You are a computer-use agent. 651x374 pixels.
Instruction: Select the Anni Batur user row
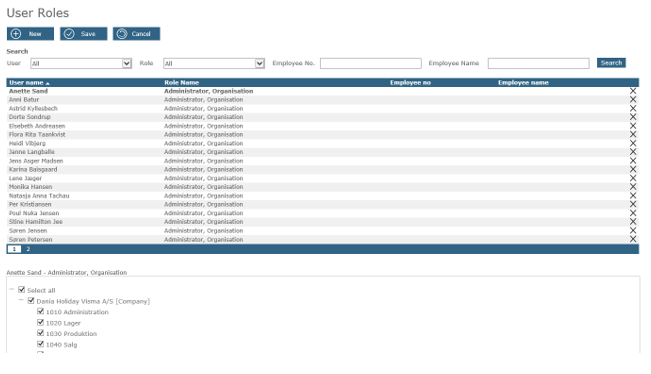(x=323, y=100)
